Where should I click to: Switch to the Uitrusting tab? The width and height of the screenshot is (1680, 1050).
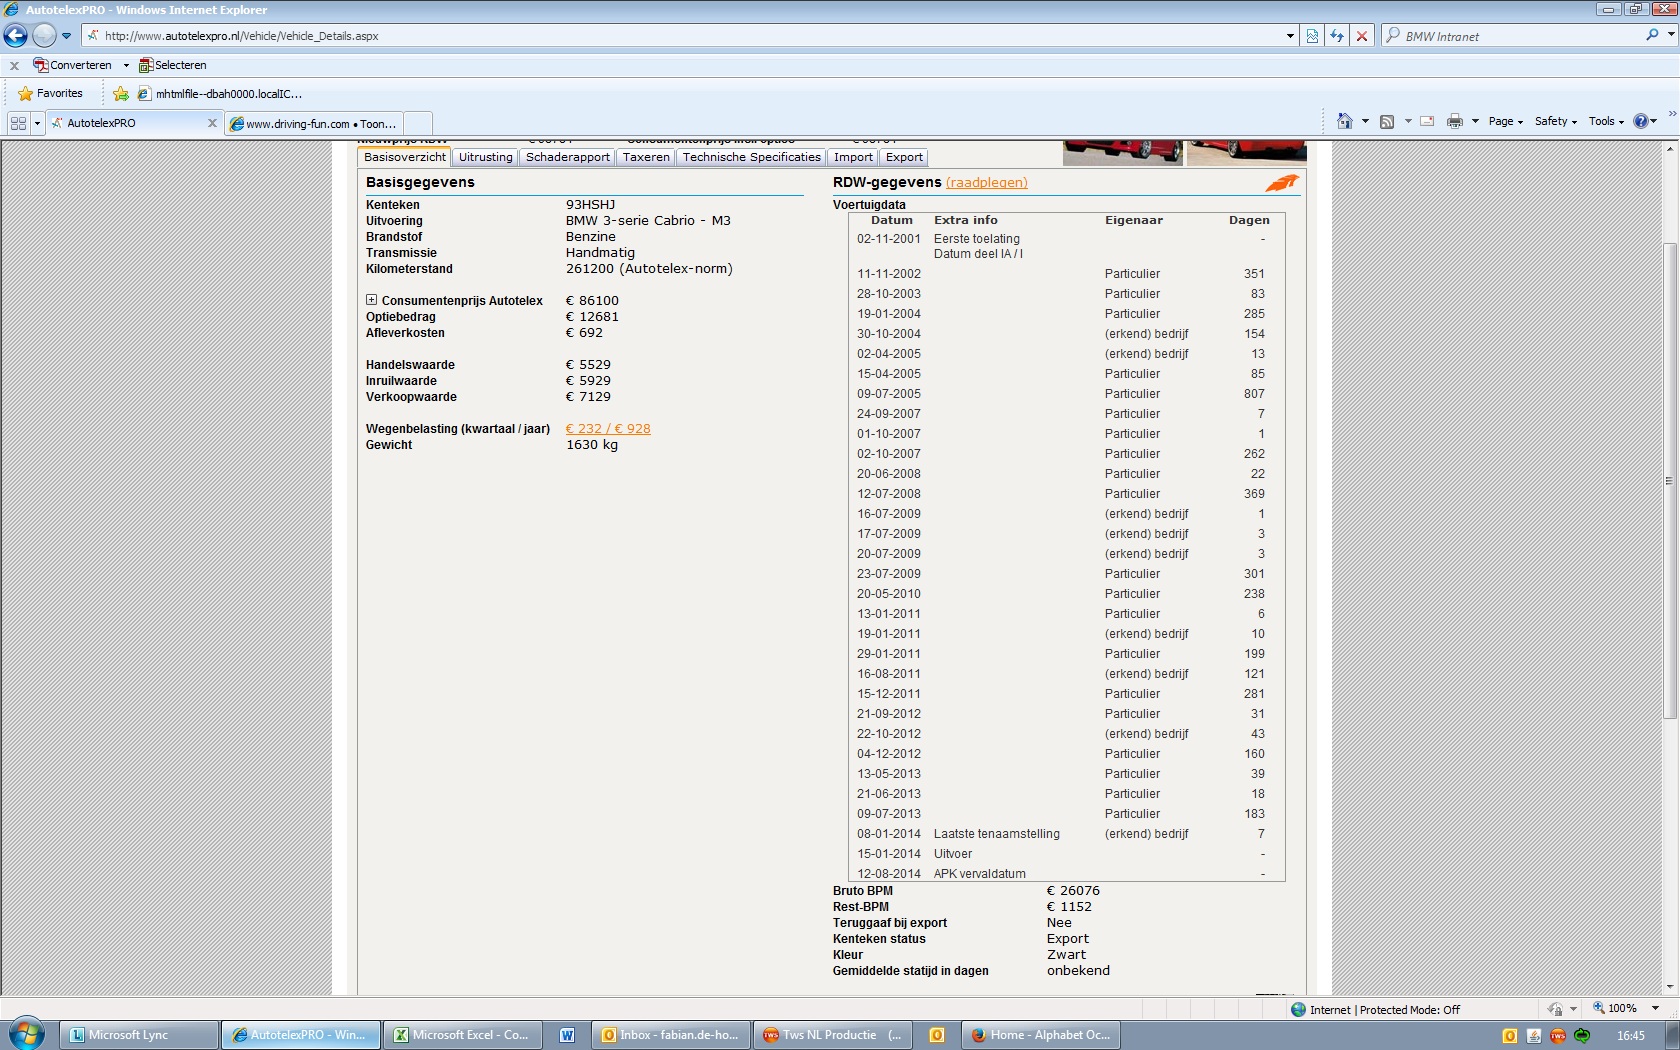click(x=486, y=157)
